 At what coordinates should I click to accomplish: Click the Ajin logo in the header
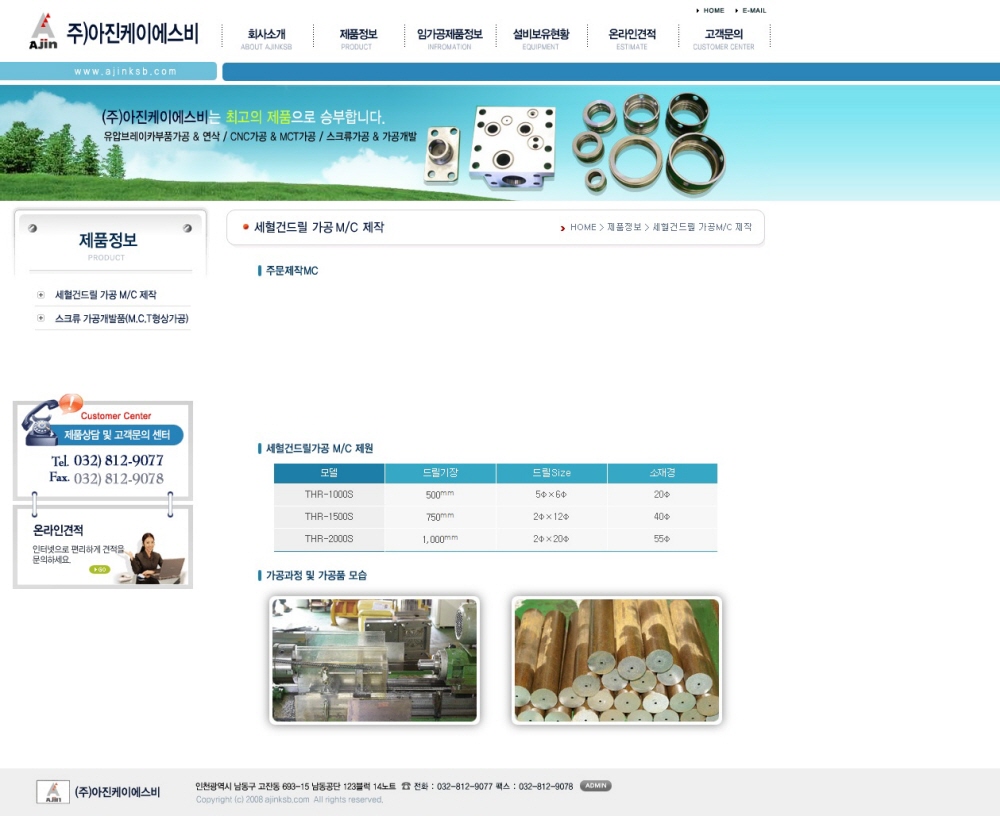point(44,32)
